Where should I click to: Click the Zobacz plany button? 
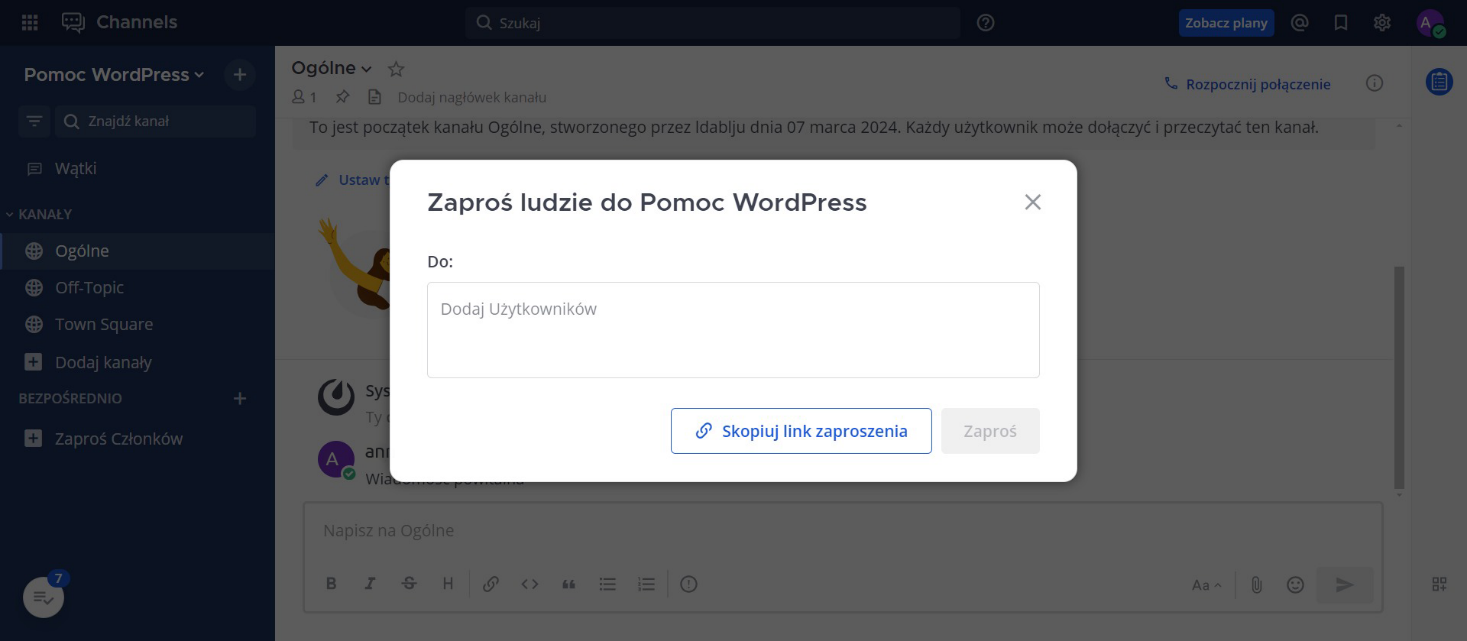pos(1226,22)
